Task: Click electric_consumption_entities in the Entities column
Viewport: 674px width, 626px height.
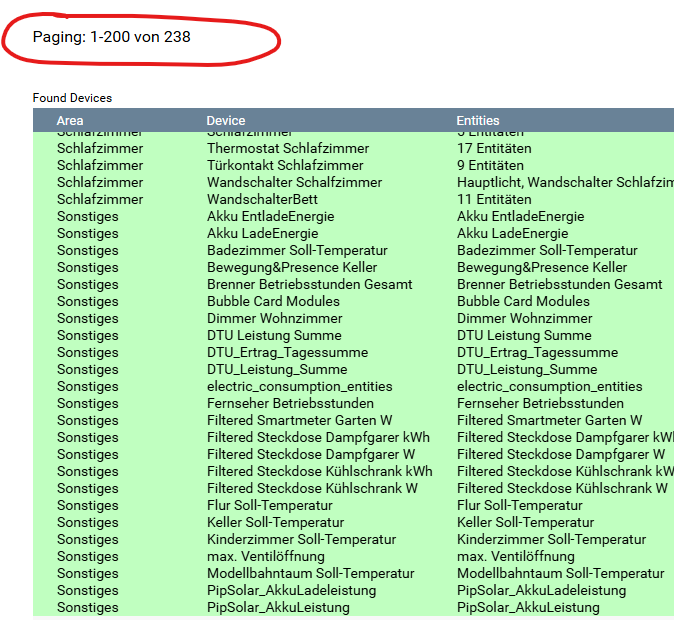Action: [x=549, y=386]
